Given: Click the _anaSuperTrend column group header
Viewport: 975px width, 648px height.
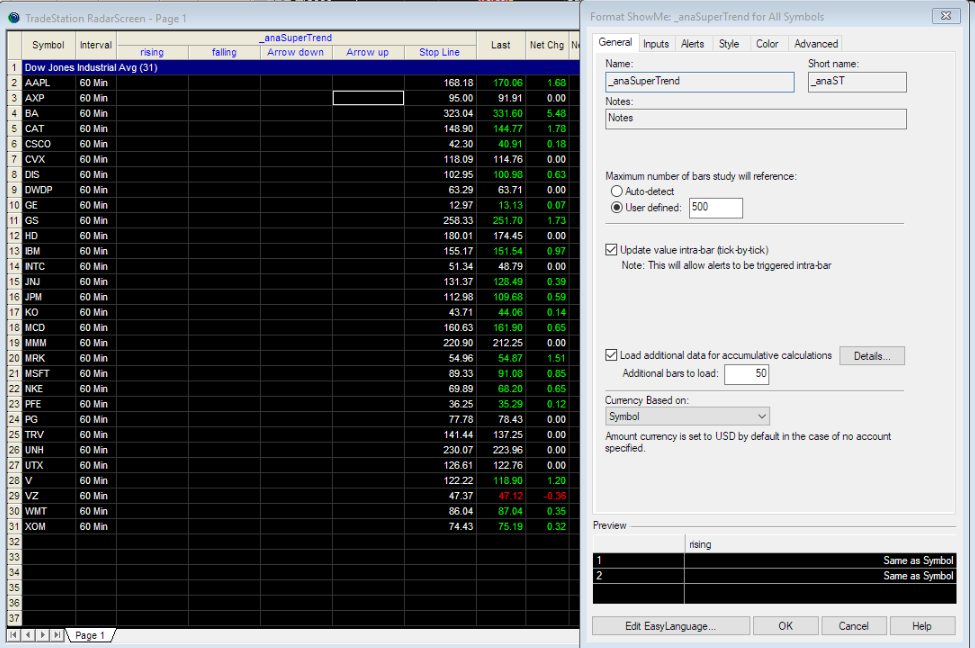Looking at the screenshot, I should point(296,38).
